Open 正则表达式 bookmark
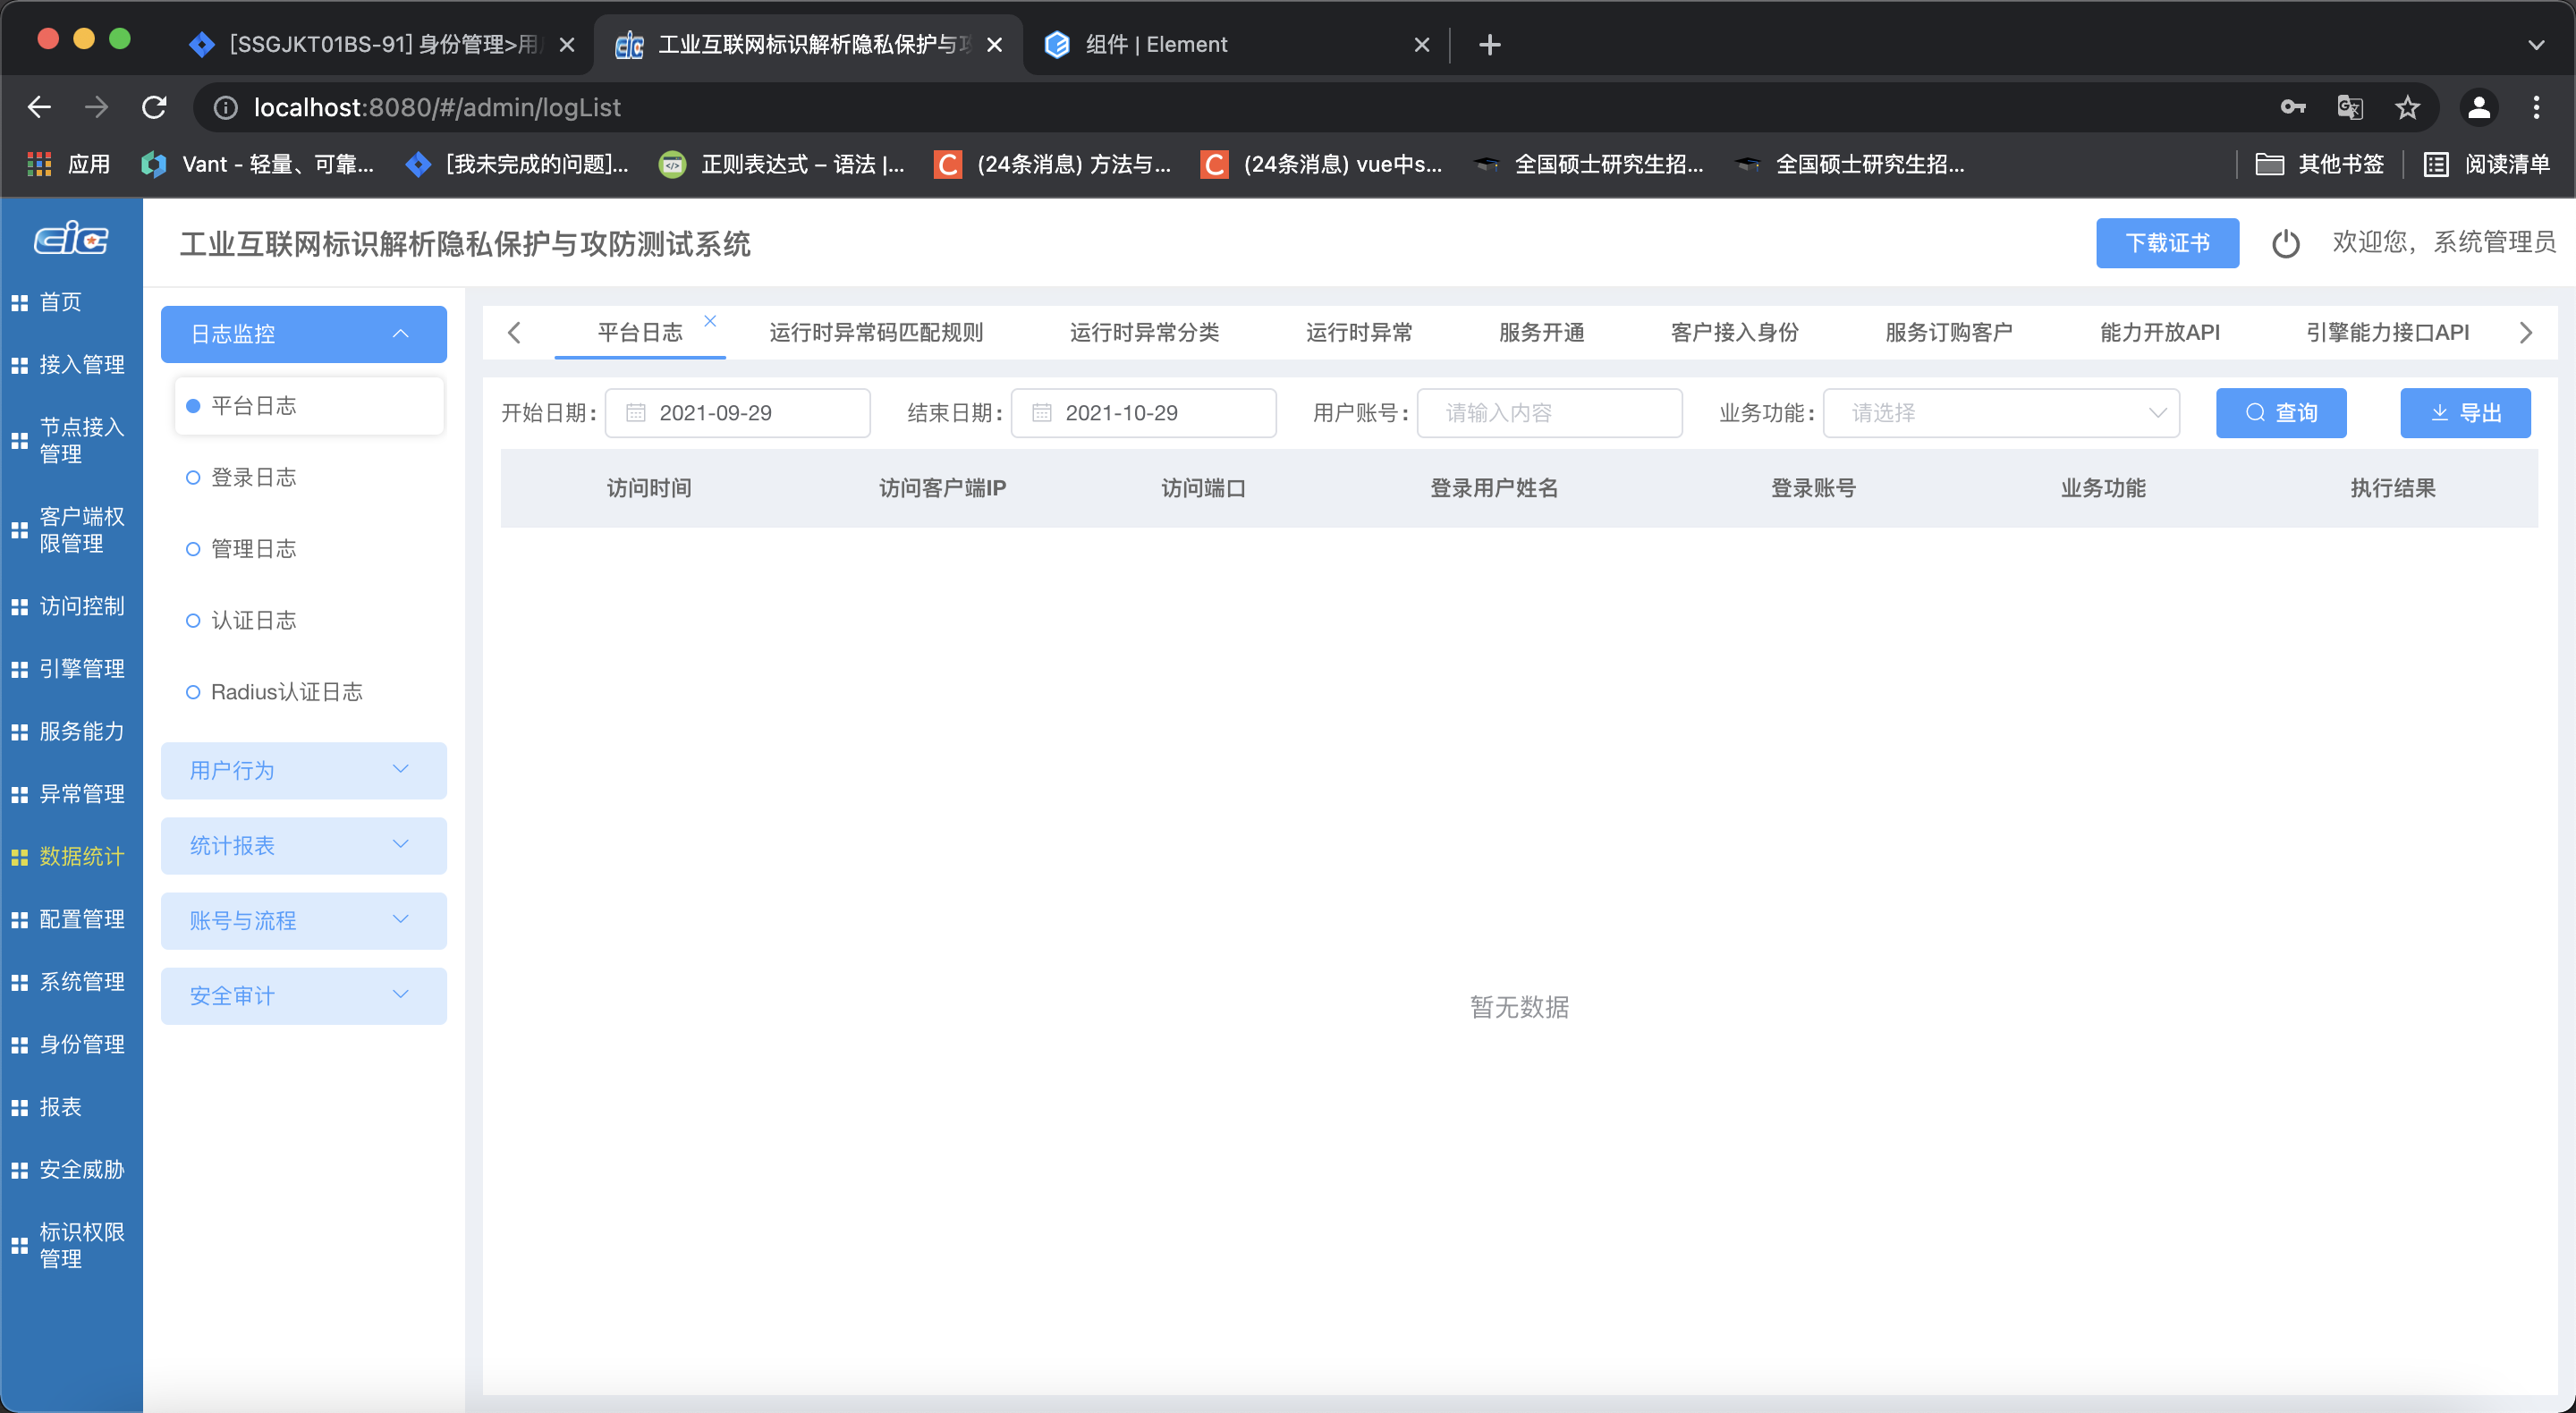Screen dimensions: 2576x1413 [782, 164]
